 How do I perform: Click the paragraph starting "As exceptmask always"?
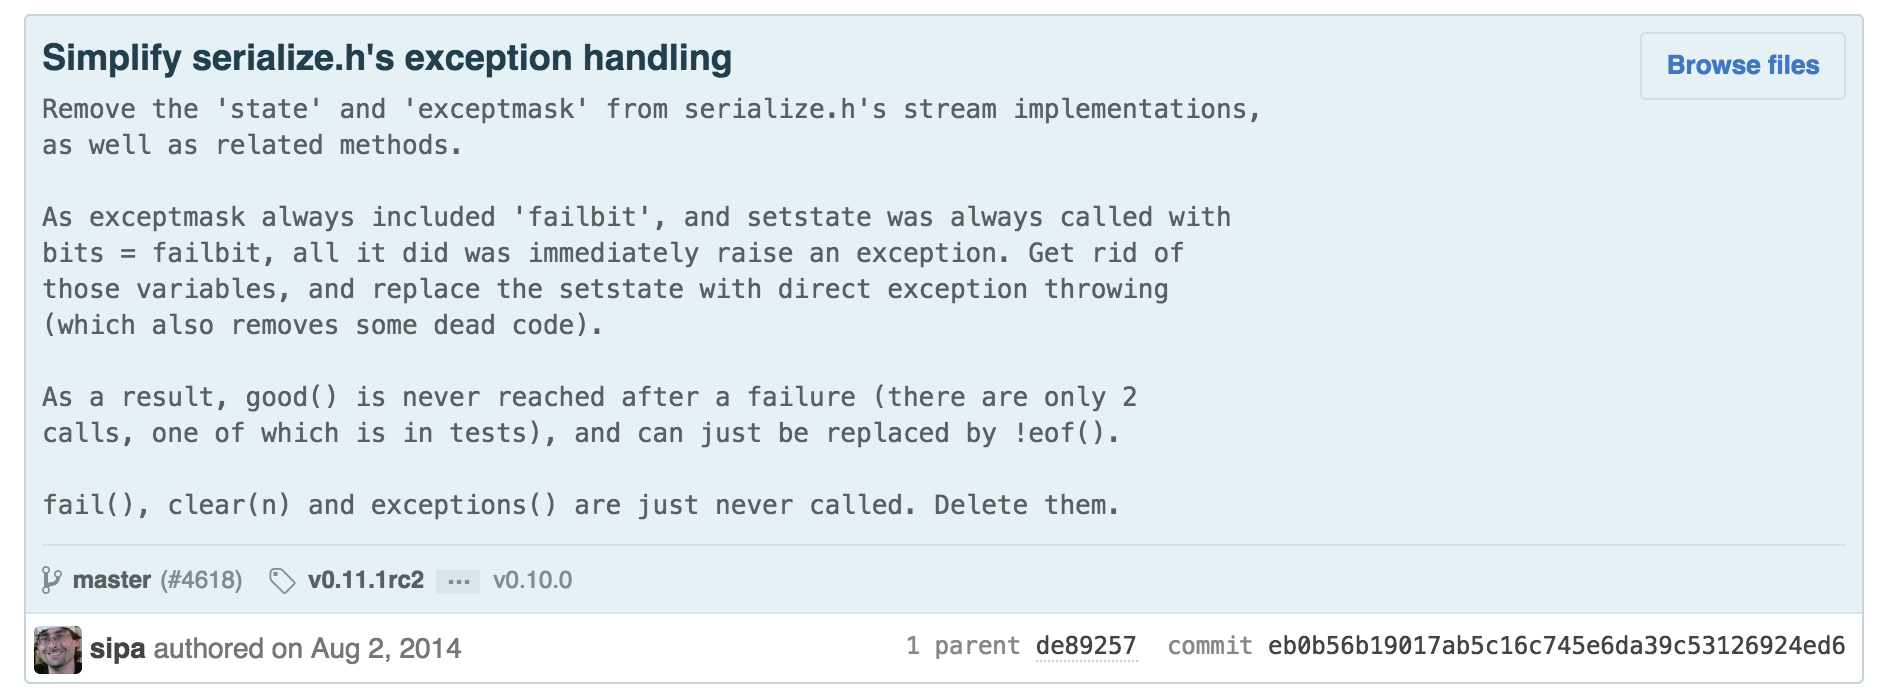coord(636,271)
